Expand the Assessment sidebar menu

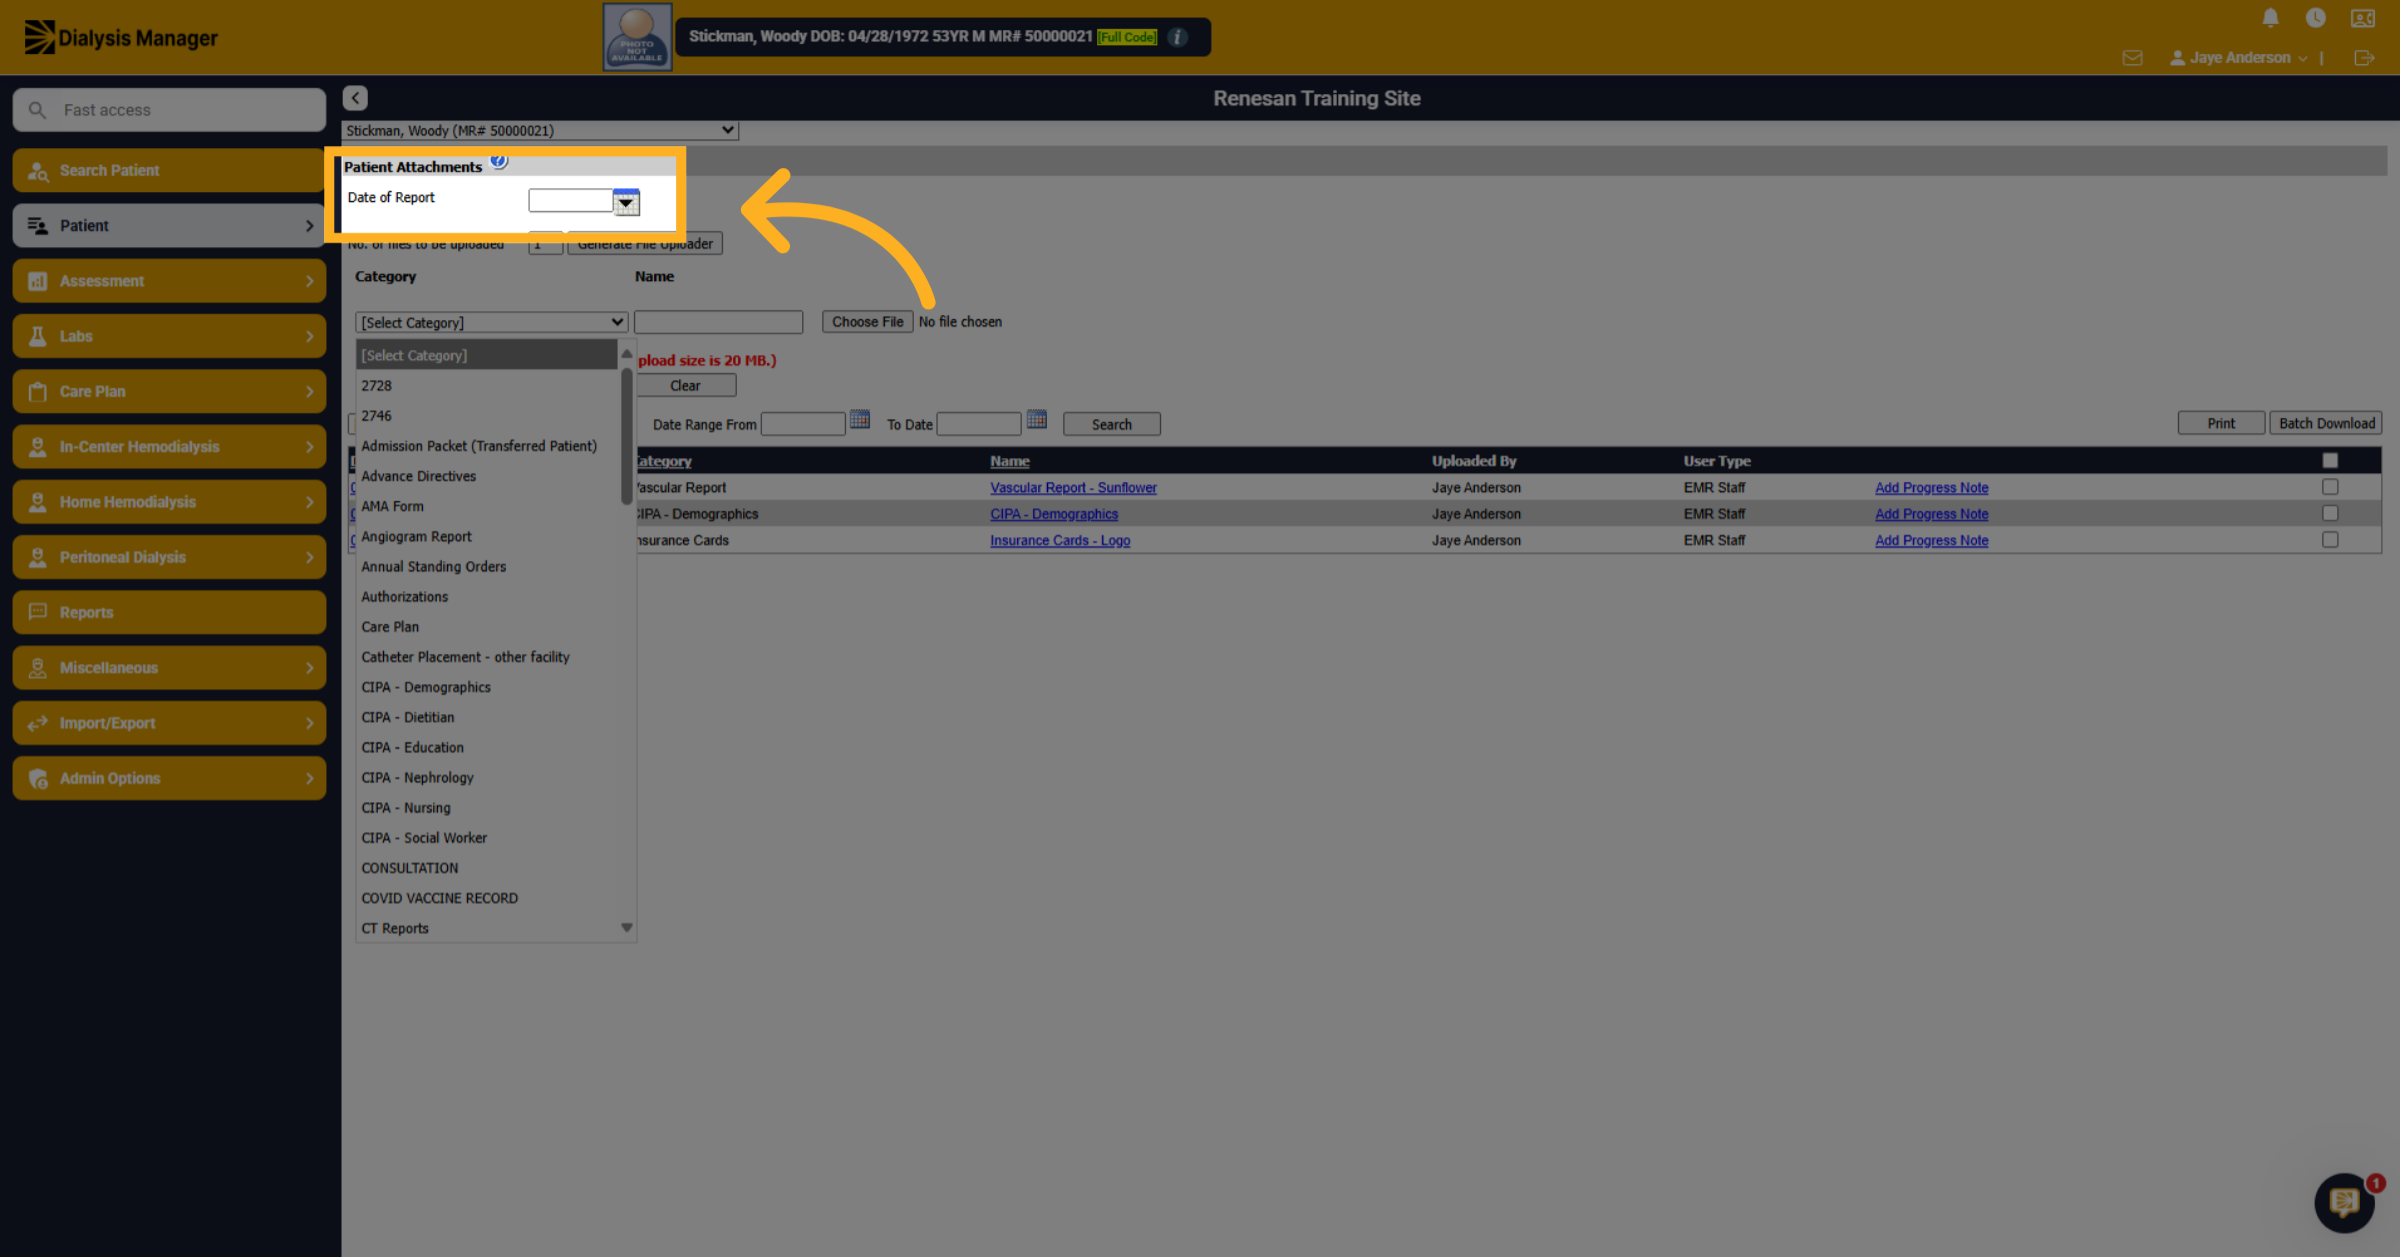coord(169,281)
